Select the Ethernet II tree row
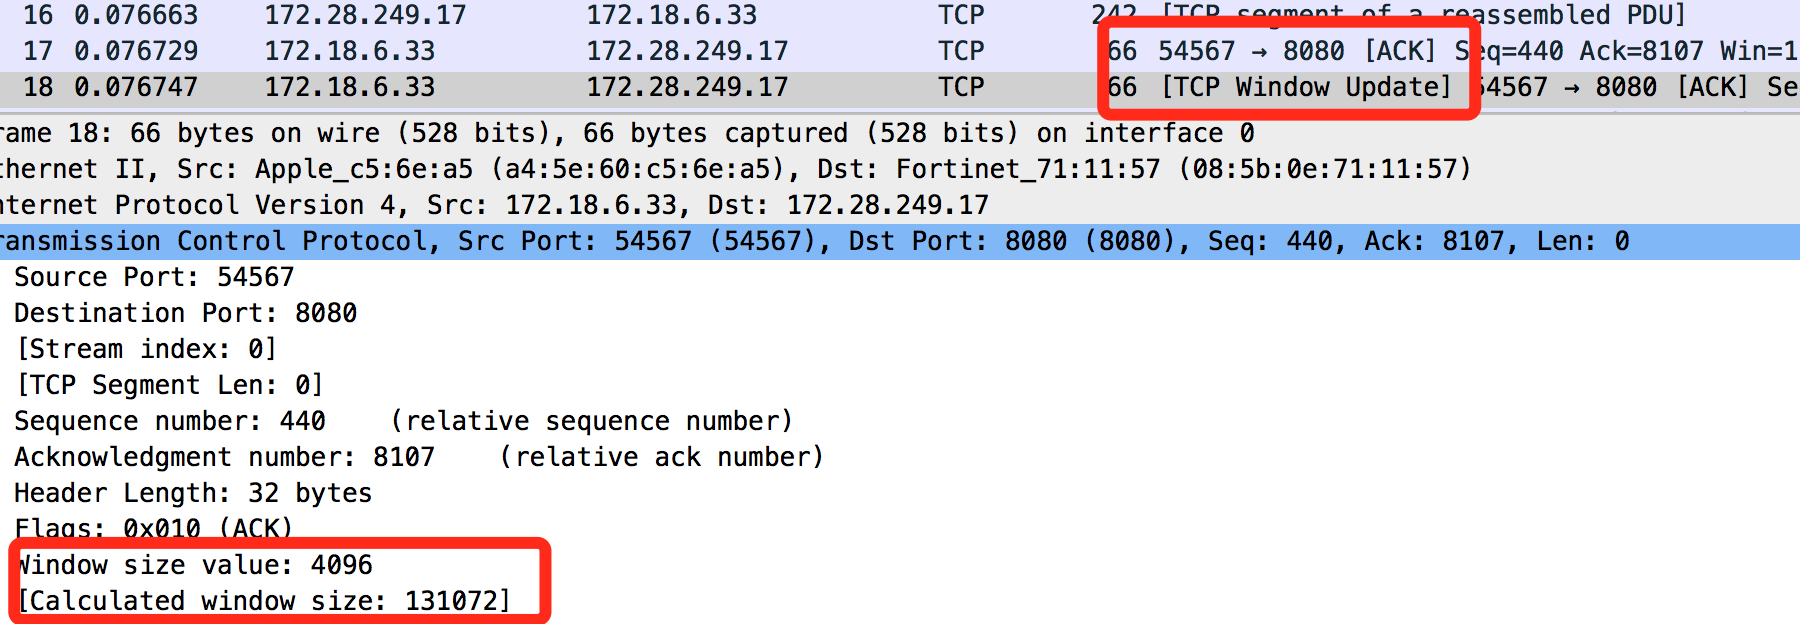This screenshot has height=624, width=1800. 900,169
